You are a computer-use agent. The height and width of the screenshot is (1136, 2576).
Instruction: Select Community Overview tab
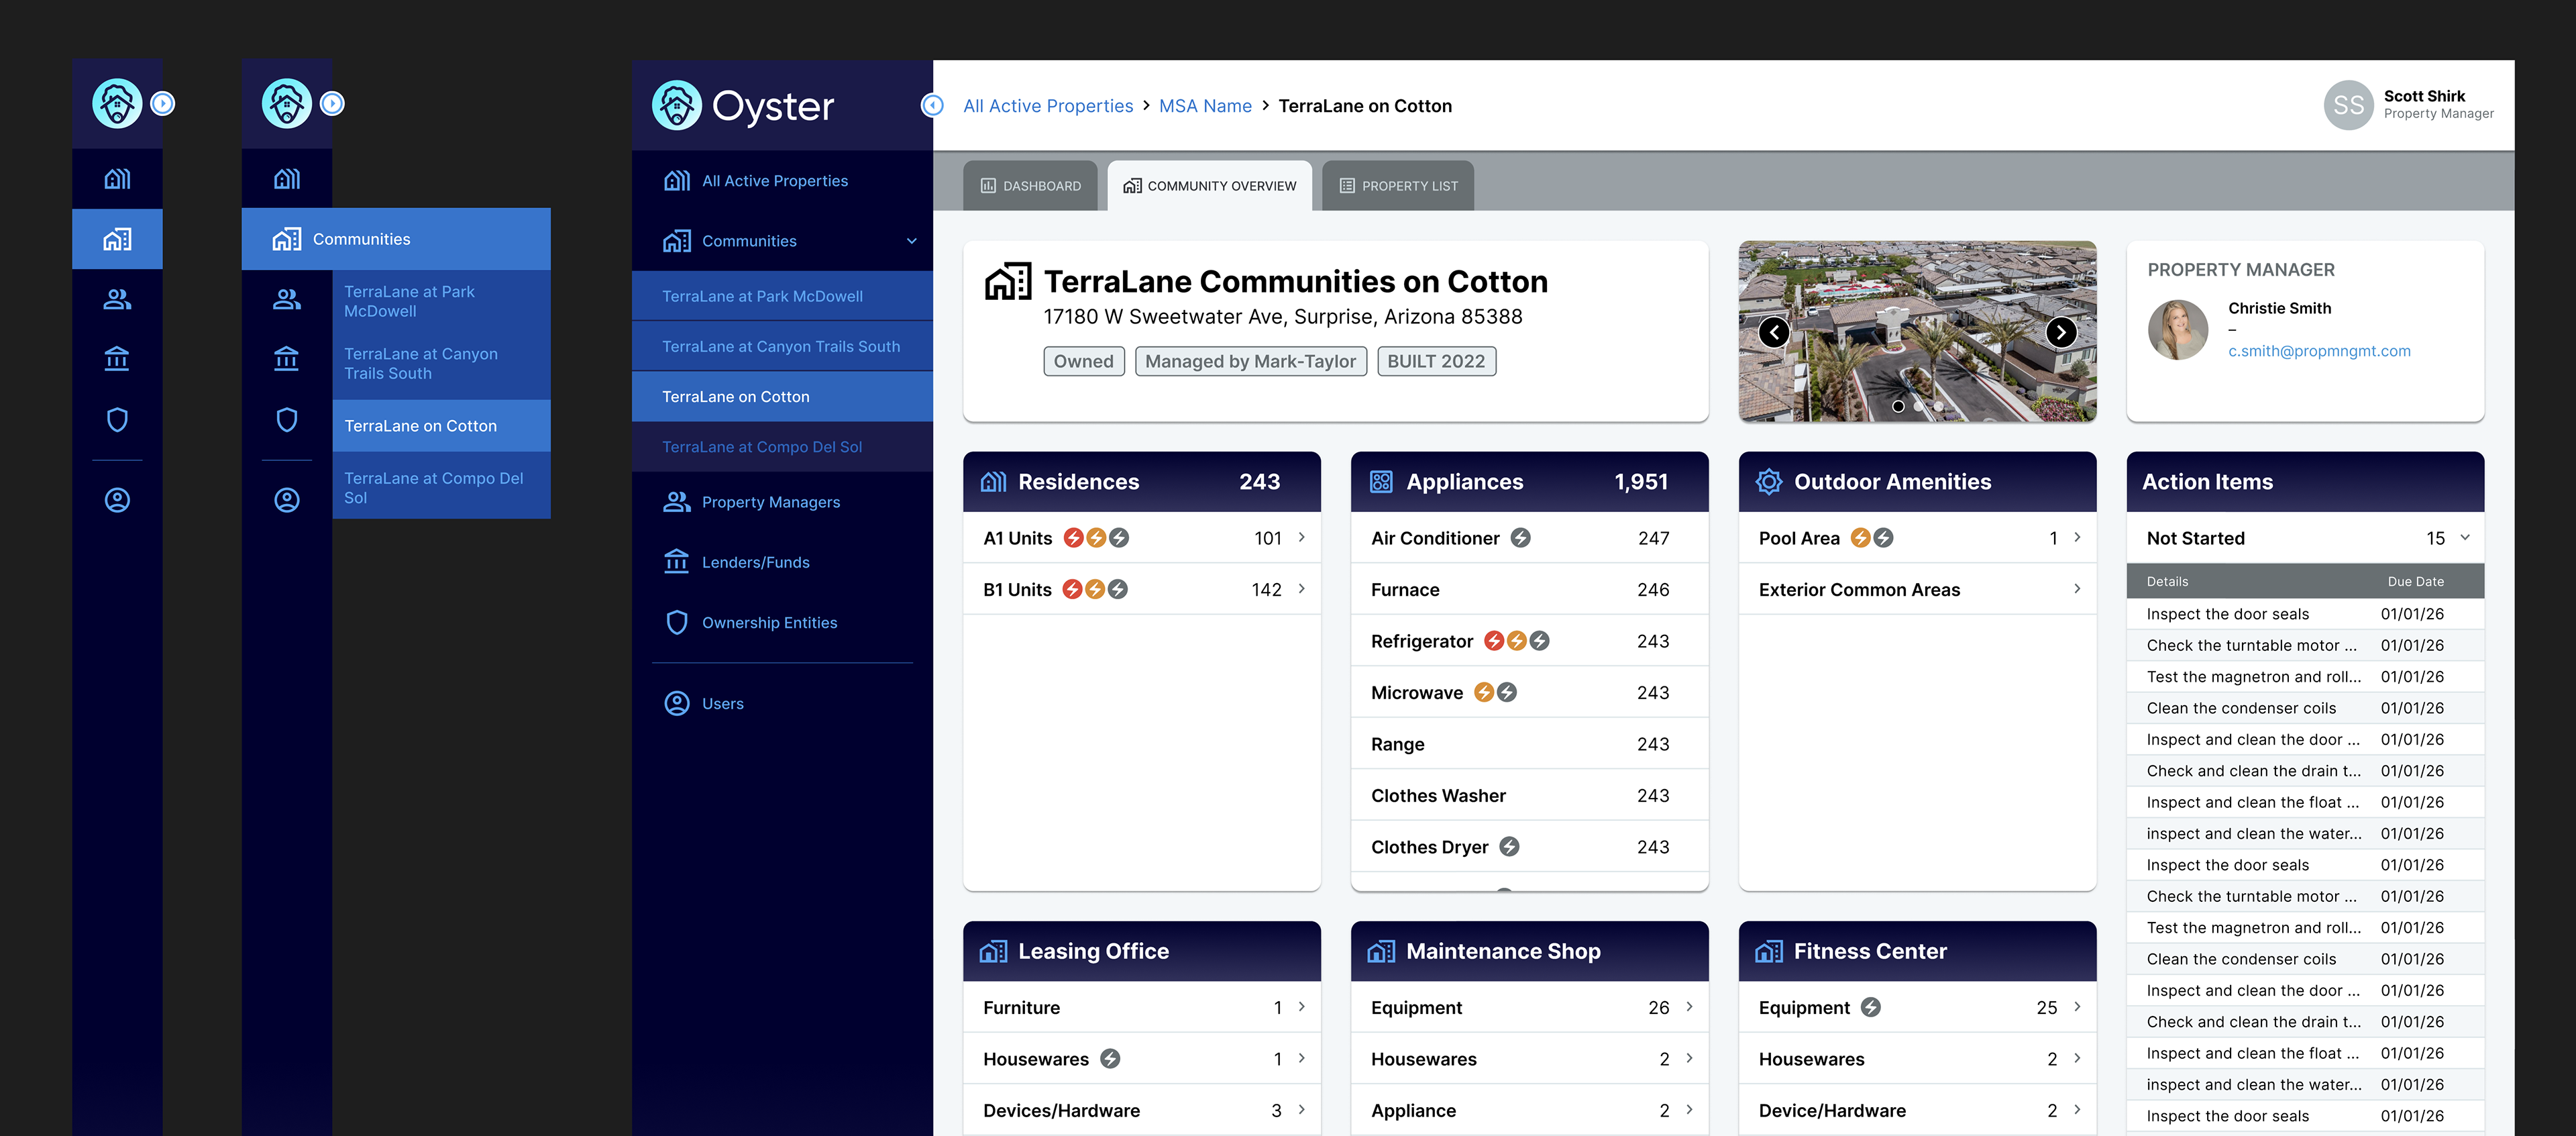pos(1209,186)
